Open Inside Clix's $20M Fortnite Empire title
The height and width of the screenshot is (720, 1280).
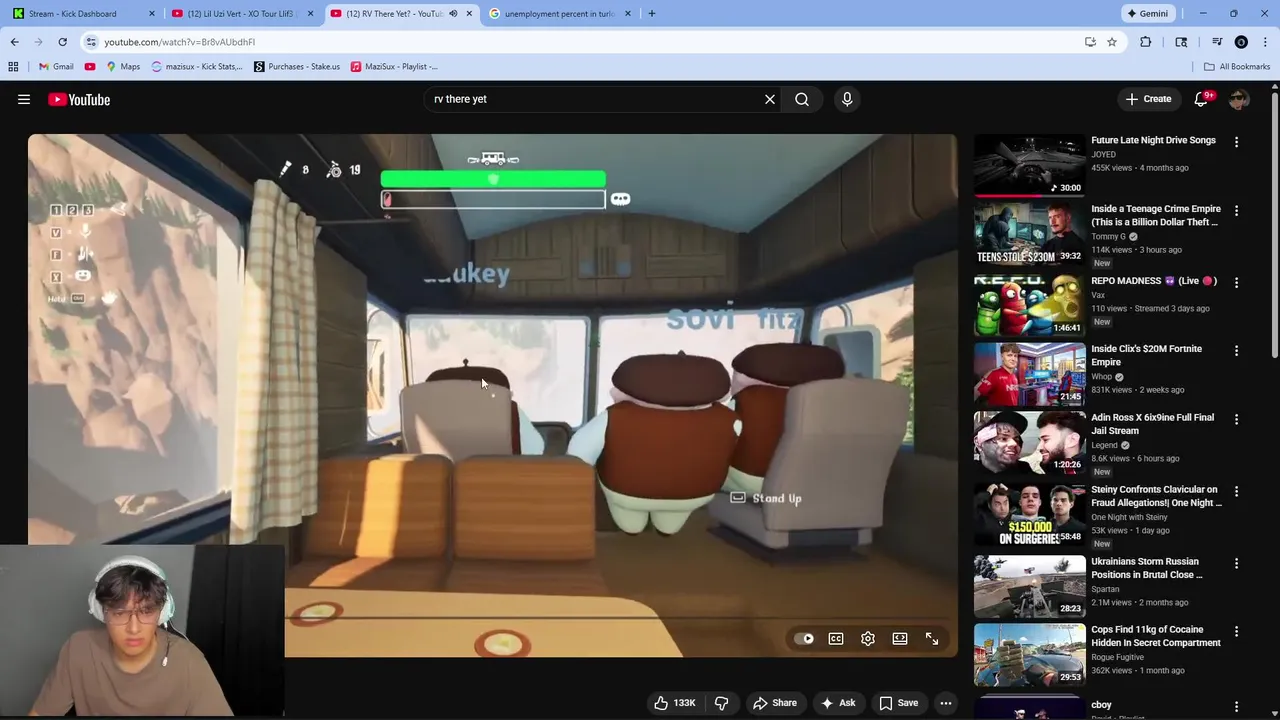[1146, 355]
